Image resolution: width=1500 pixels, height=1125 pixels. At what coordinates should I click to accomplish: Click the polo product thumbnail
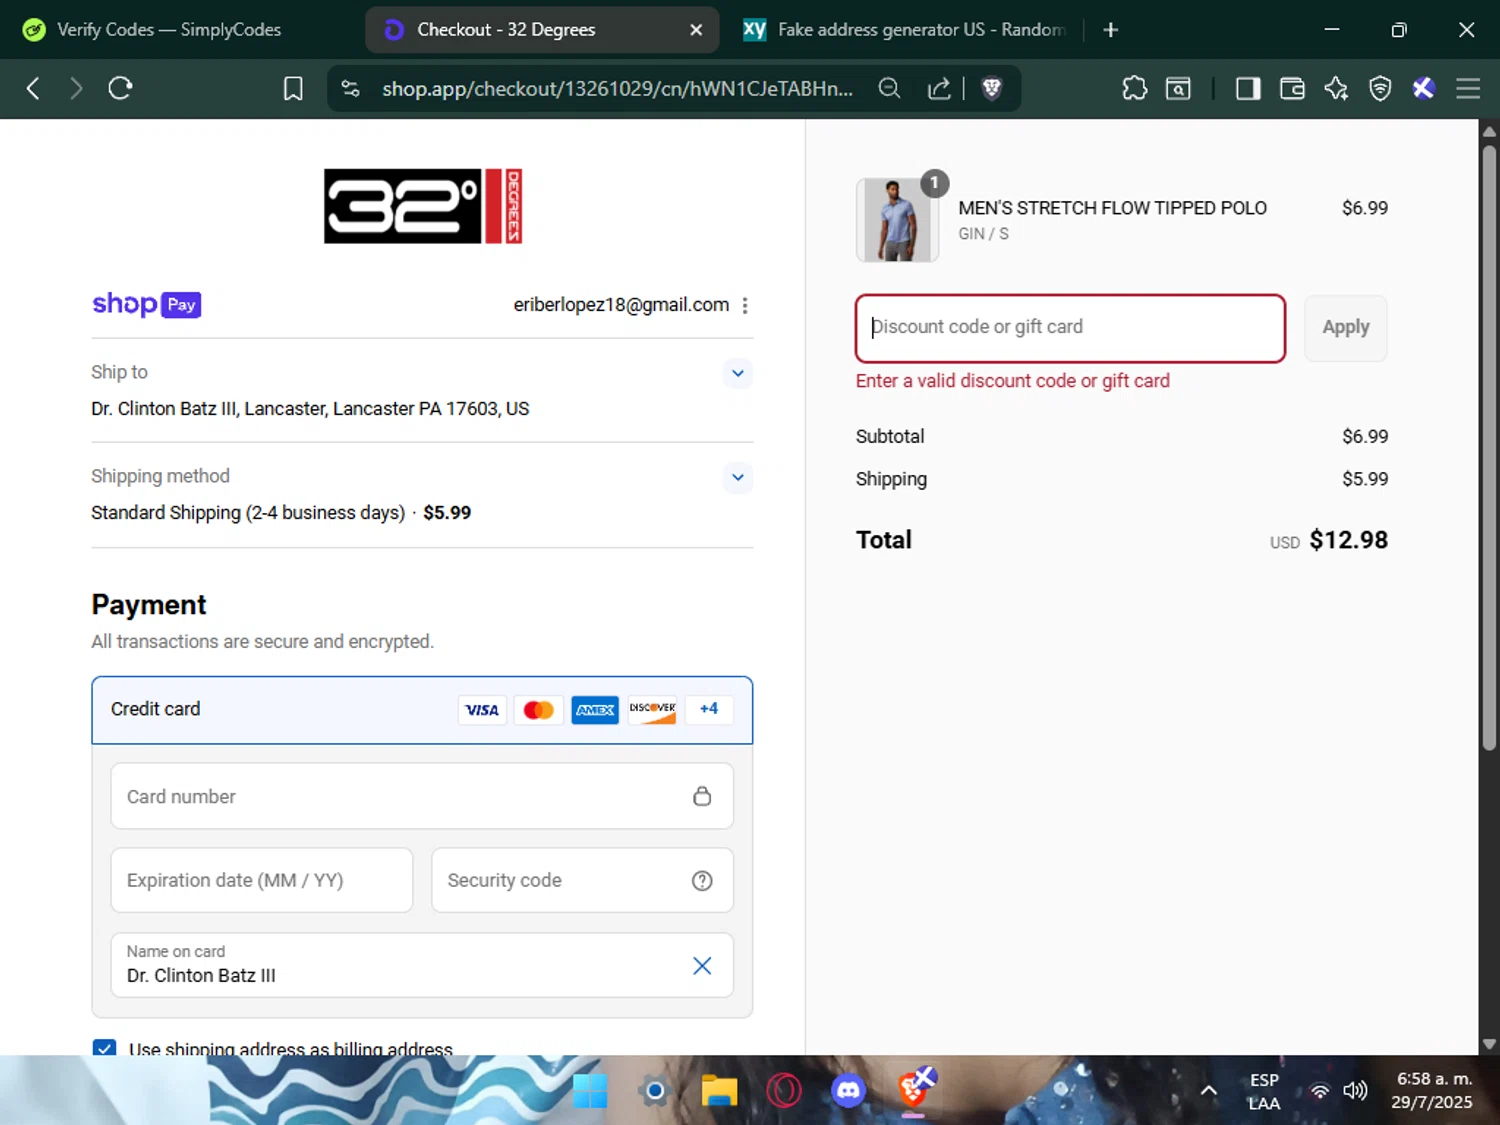click(897, 220)
